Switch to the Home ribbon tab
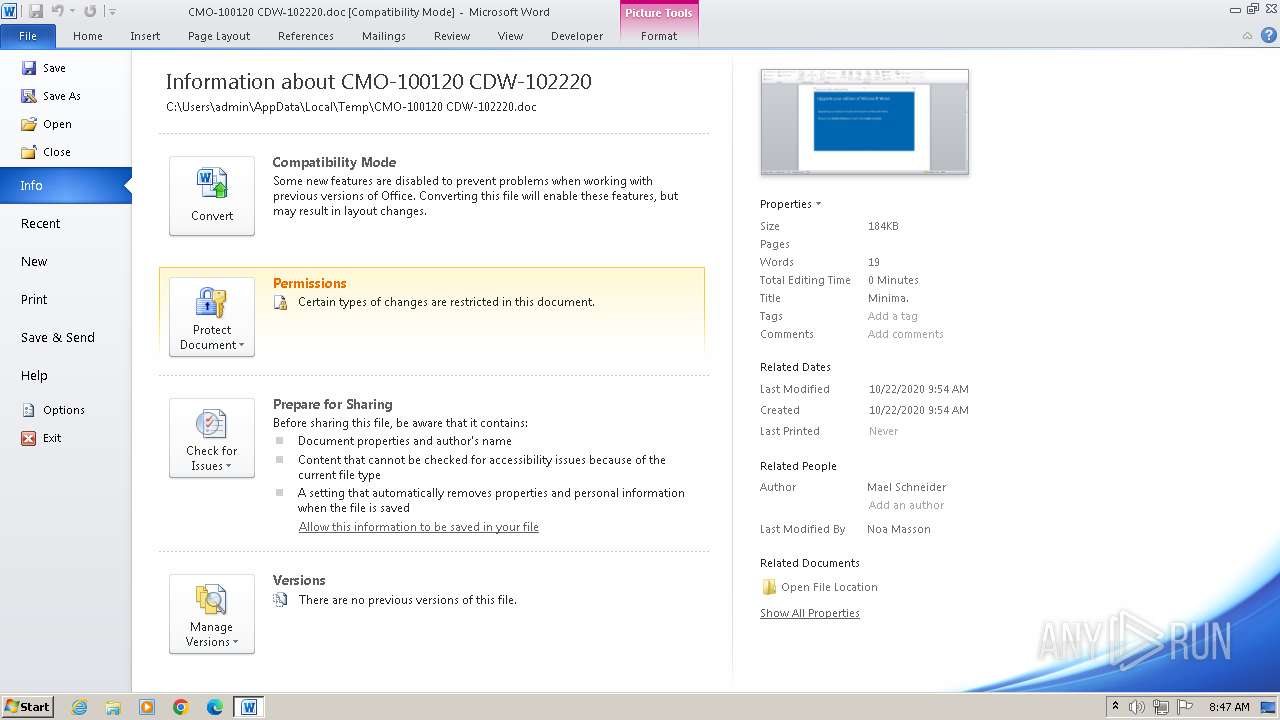Image resolution: width=1280 pixels, height=720 pixels. (x=88, y=36)
